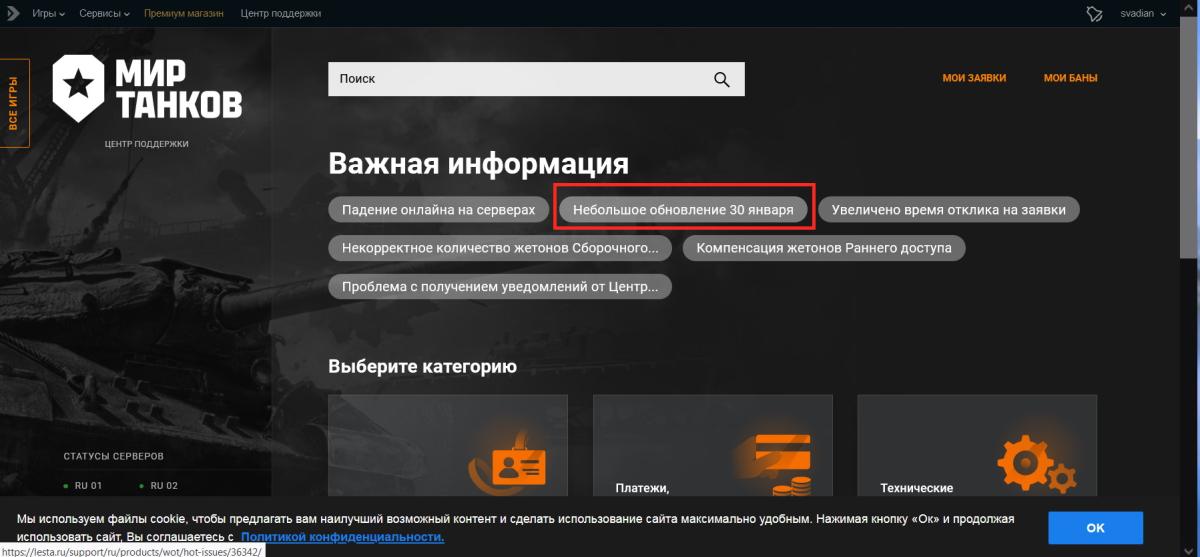Expand the Сервисы dropdown menu
Screen dimensions: 1200x557
(105, 14)
